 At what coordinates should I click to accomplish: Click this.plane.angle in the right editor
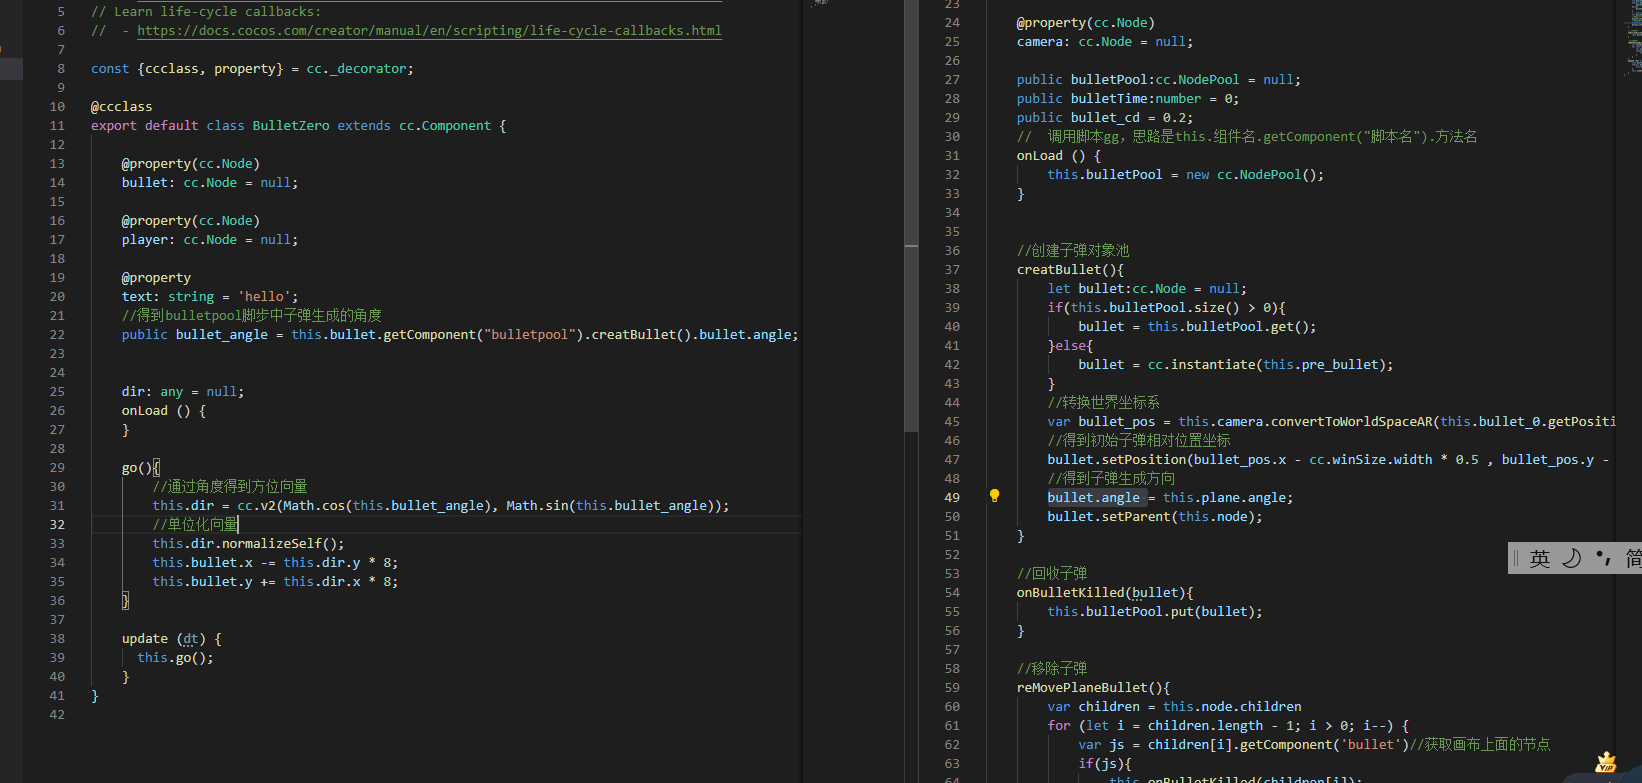pos(1224,498)
